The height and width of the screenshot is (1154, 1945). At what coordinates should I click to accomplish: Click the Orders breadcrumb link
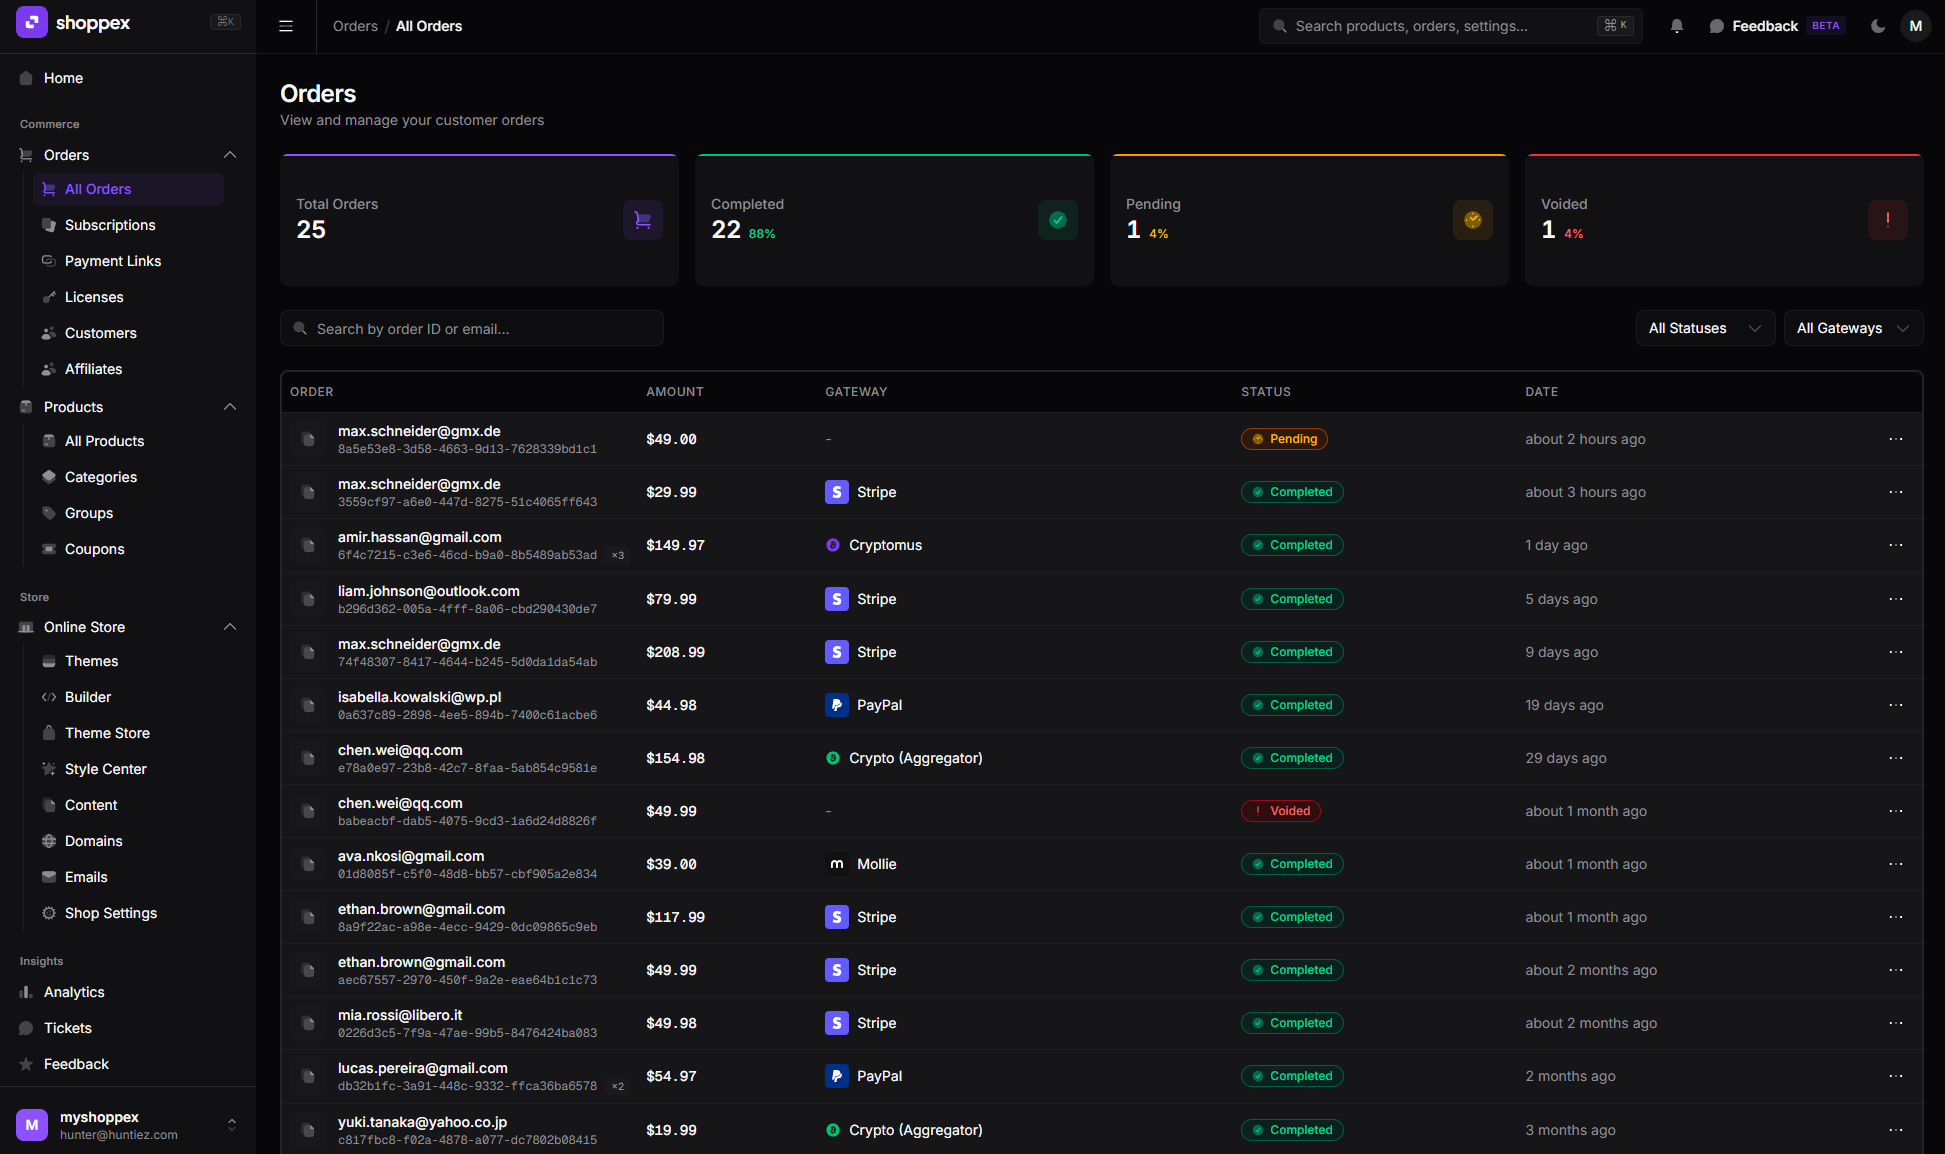[x=355, y=26]
